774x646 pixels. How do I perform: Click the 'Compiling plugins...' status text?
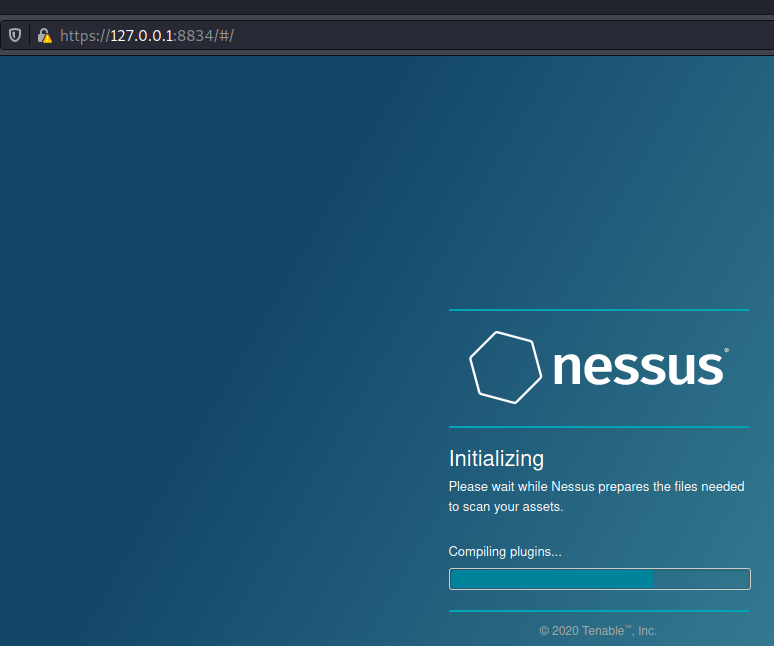click(505, 551)
